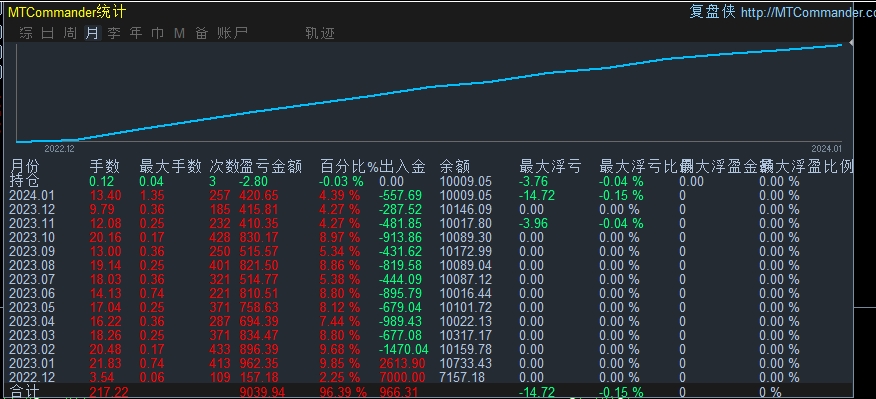Select the 合计 total row label
The height and width of the screenshot is (399, 876).
(x=25, y=392)
